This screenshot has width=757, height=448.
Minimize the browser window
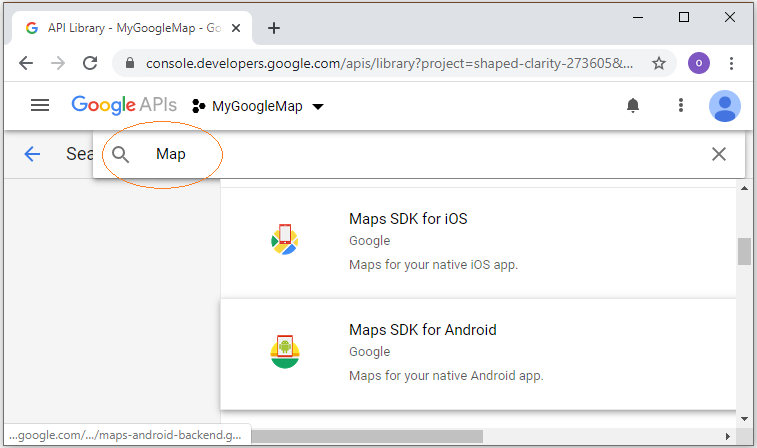[638, 17]
